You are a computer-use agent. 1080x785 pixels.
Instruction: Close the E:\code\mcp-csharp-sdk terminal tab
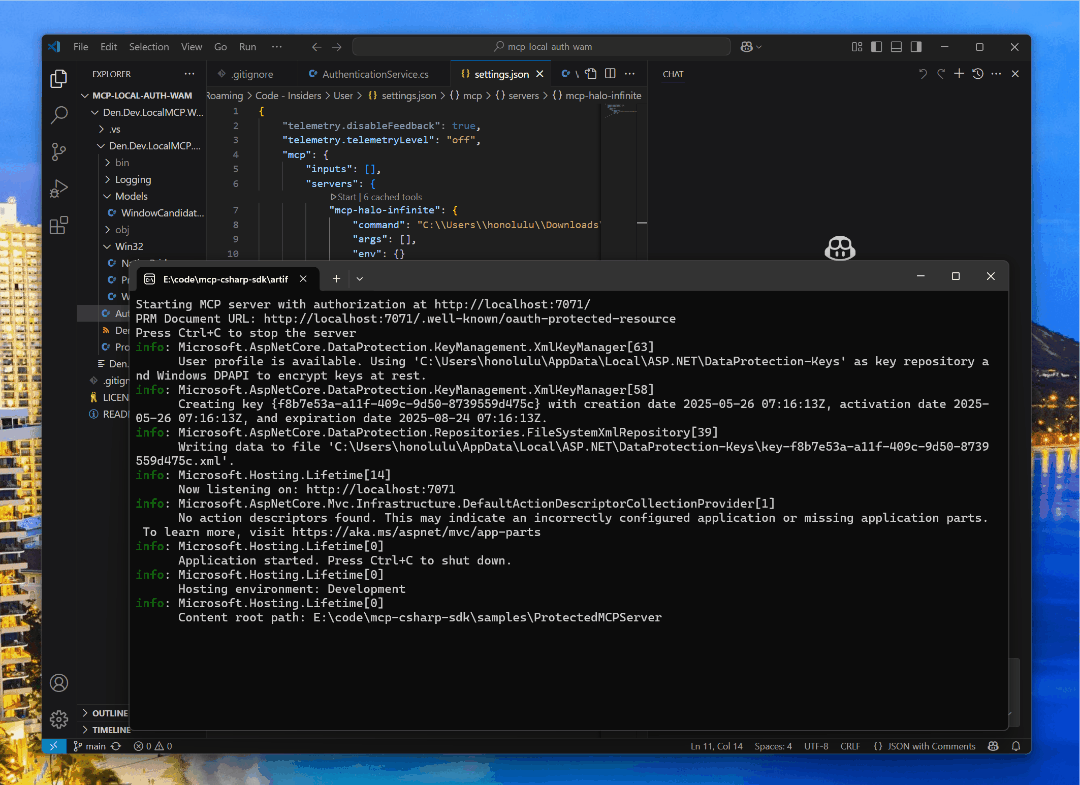(x=303, y=279)
